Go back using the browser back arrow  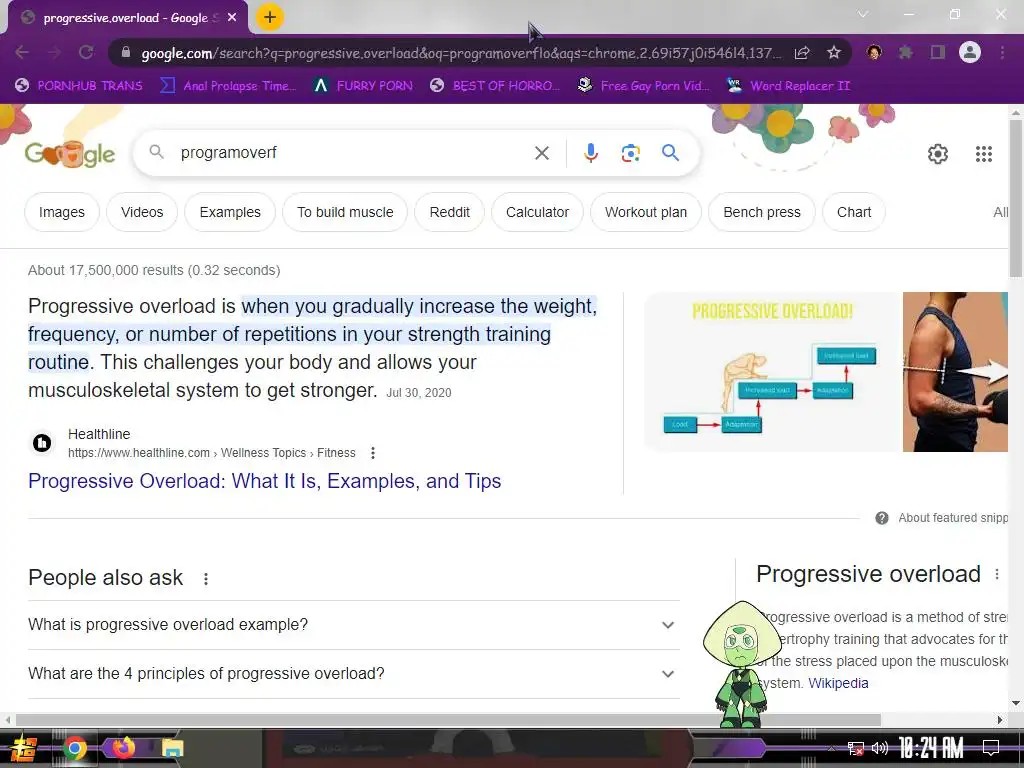click(x=22, y=52)
